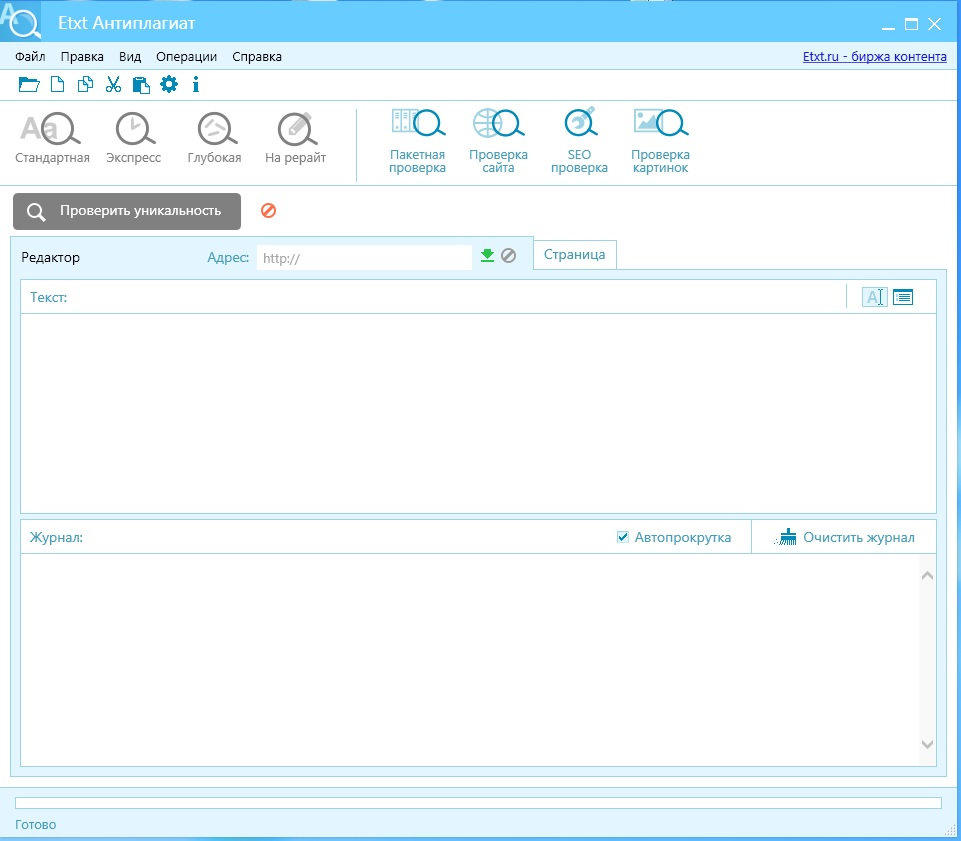Click the Адрес http:// input field
Screen dimensions: 961x841
[x=364, y=258]
